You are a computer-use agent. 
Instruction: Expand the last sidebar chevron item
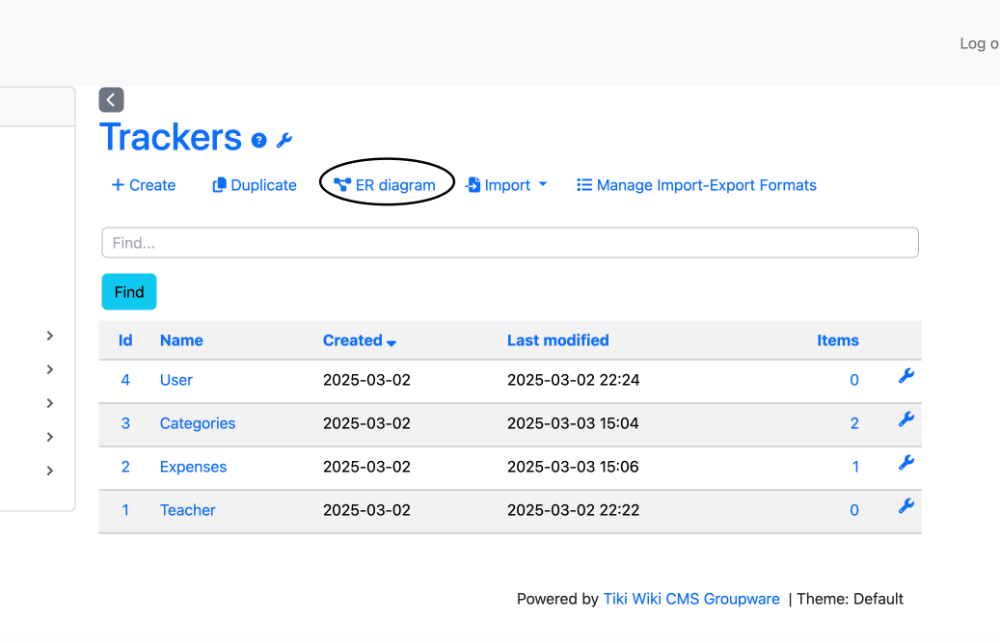click(x=50, y=471)
